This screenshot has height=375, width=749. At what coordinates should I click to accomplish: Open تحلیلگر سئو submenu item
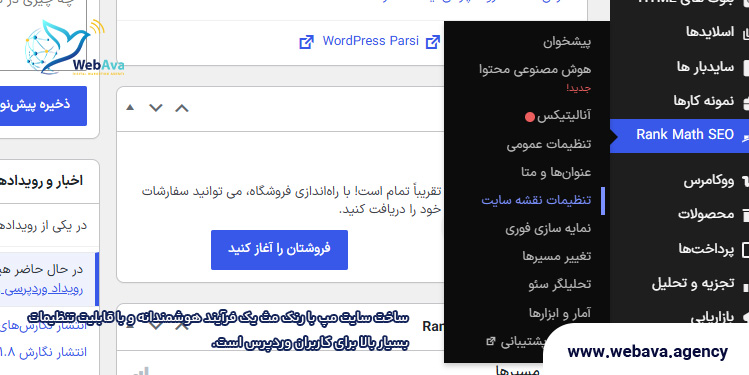click(559, 284)
